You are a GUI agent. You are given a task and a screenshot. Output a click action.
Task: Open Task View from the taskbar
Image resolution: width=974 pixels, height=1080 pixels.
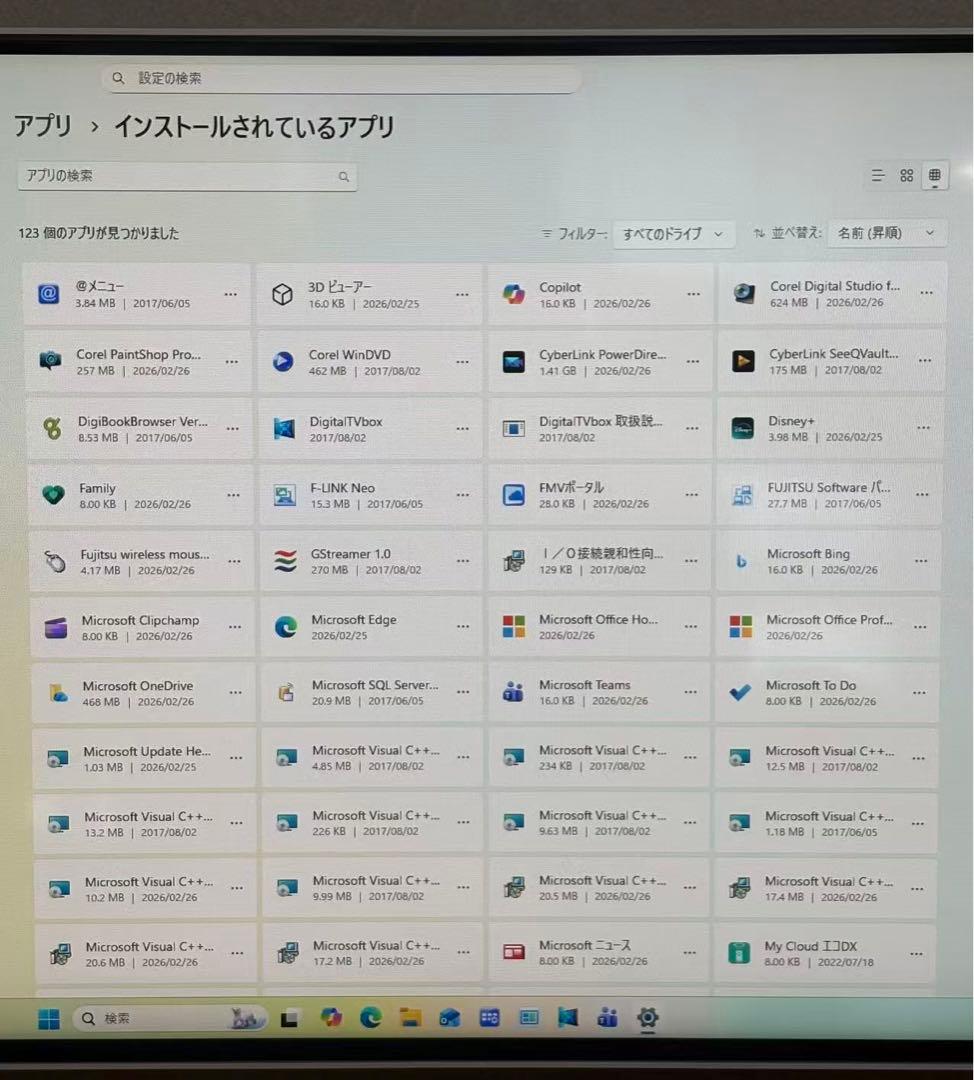289,1018
